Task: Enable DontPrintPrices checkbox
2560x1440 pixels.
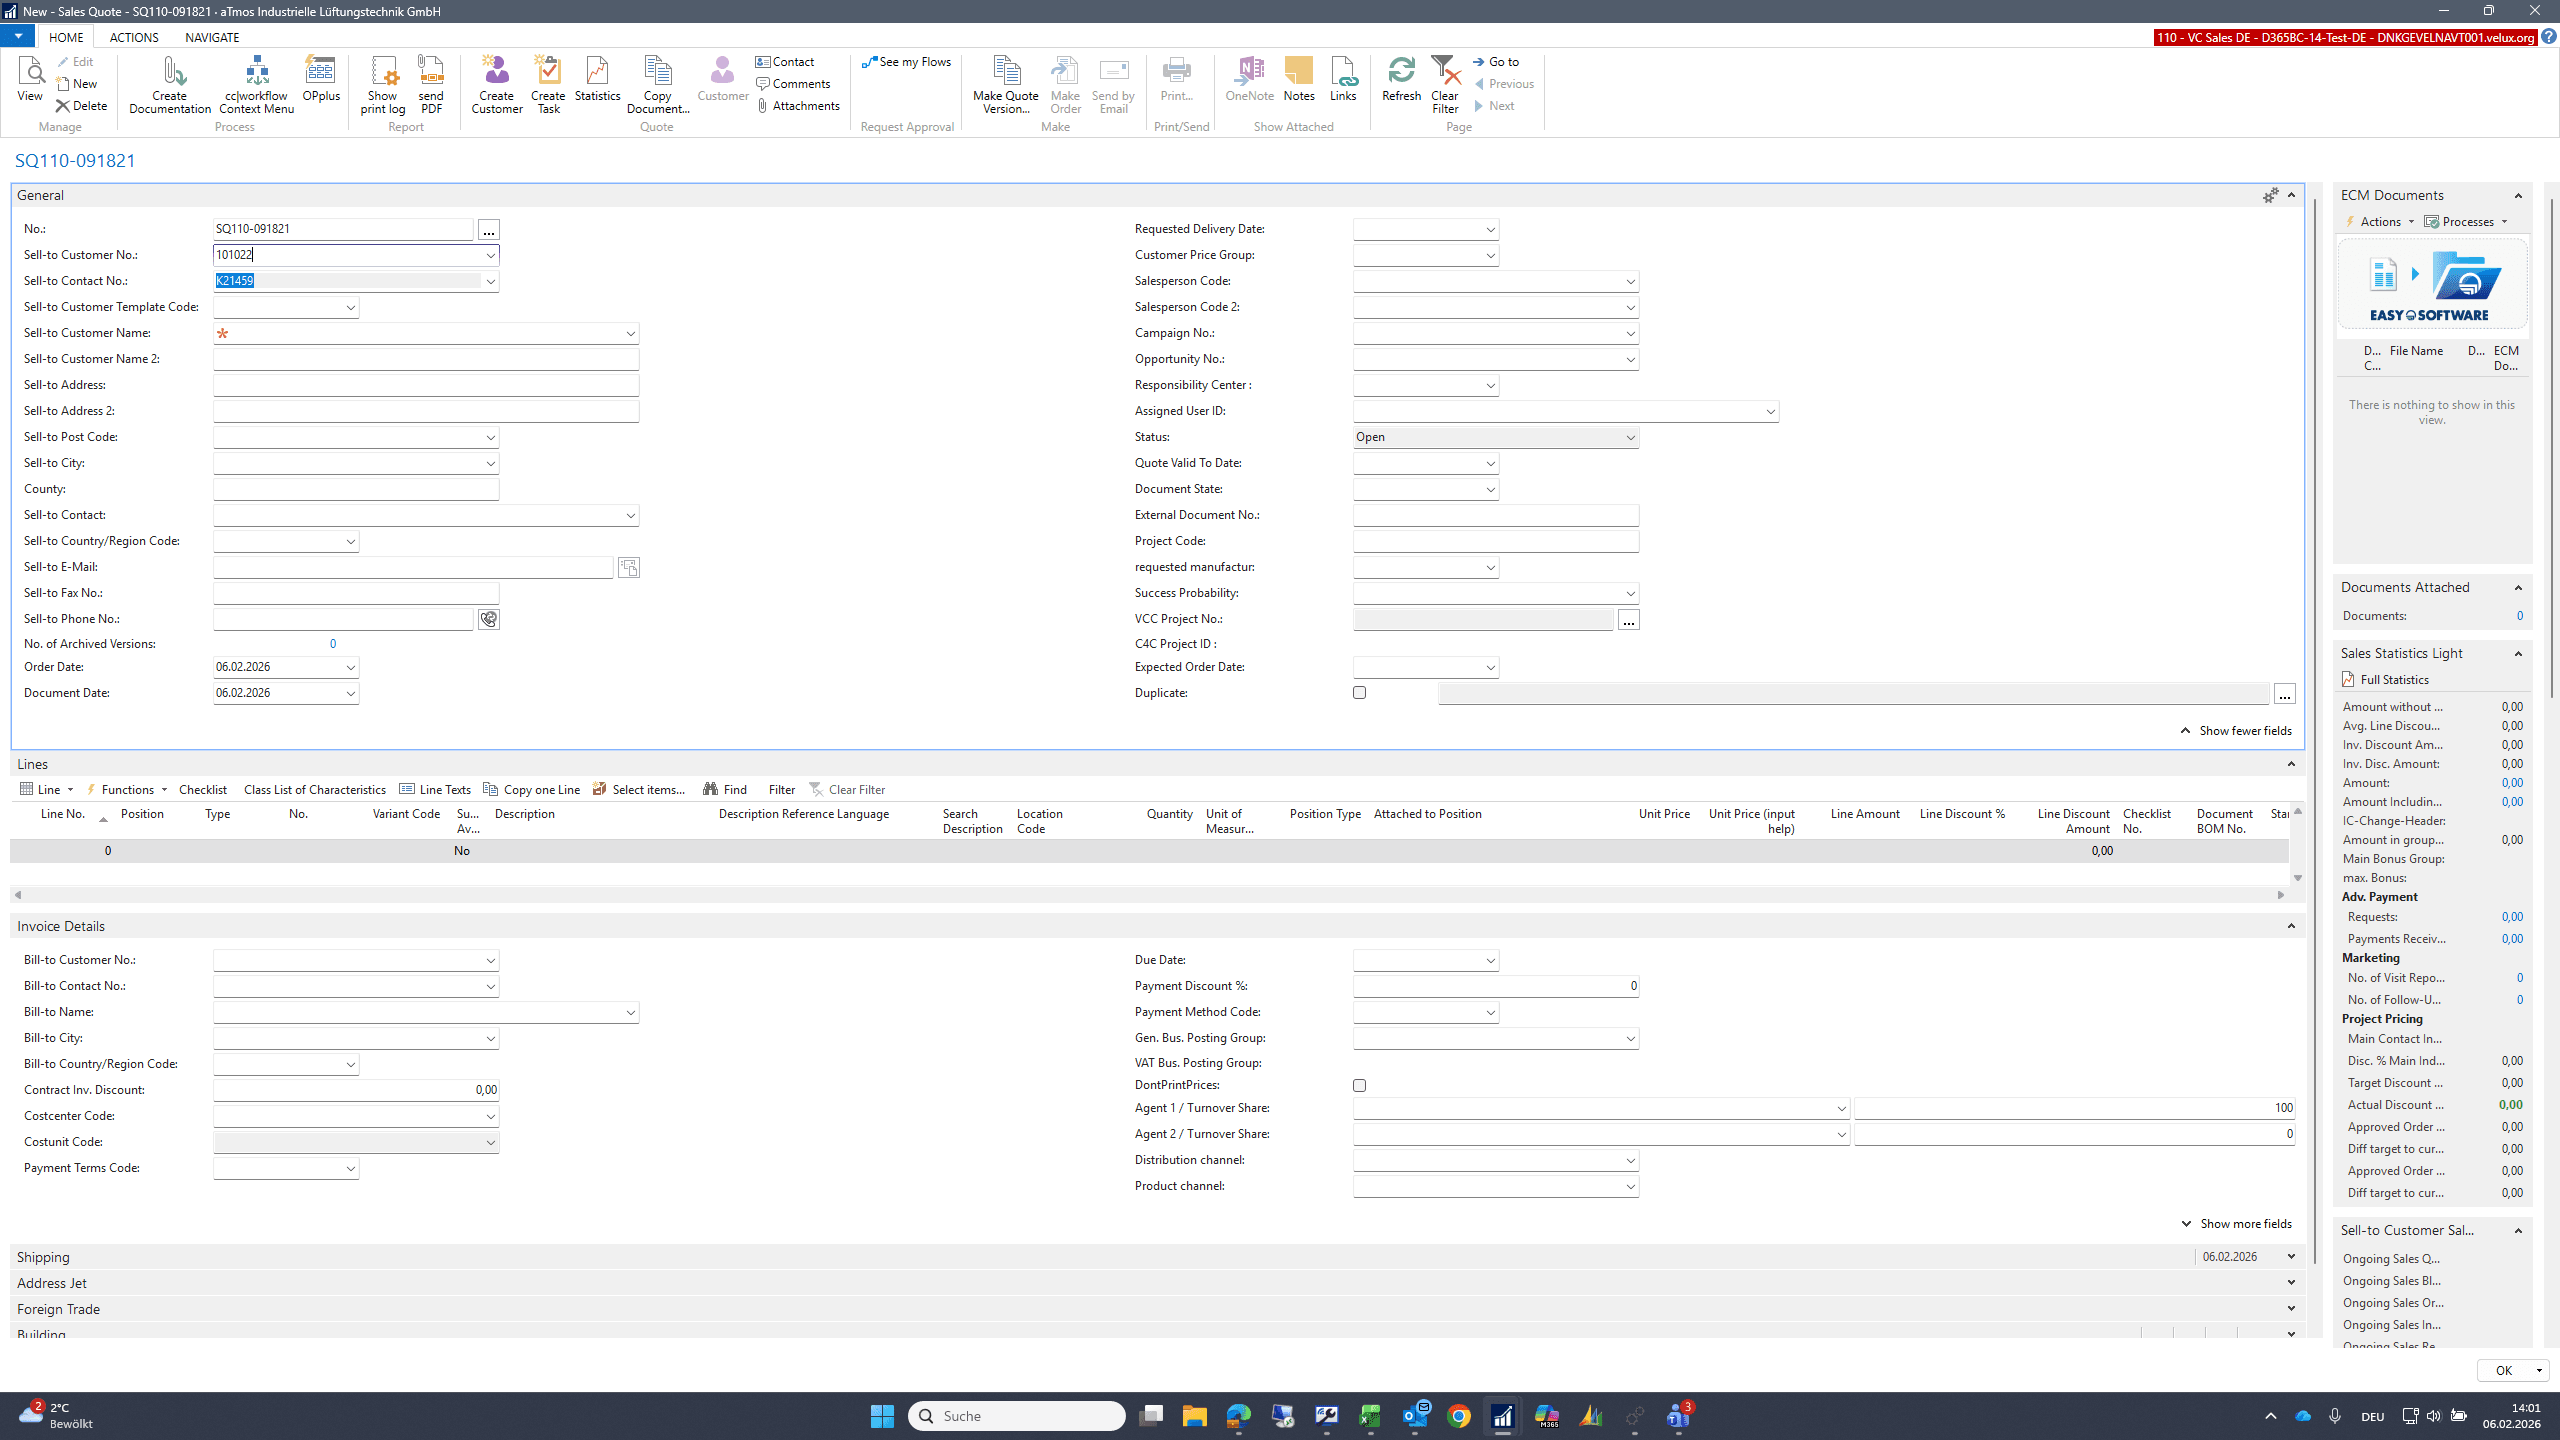Action: pos(1359,1085)
